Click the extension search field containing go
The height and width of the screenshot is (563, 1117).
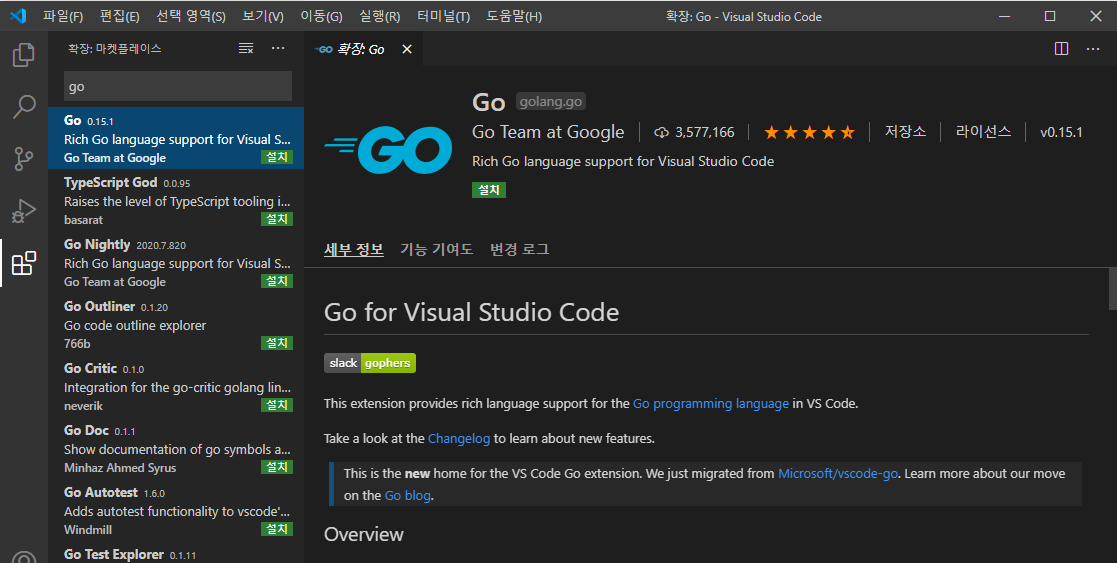pyautogui.click(x=178, y=86)
